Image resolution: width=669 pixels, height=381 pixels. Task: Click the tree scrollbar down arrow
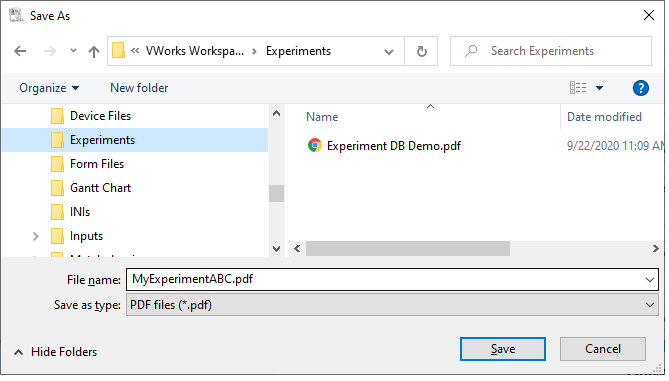point(276,249)
